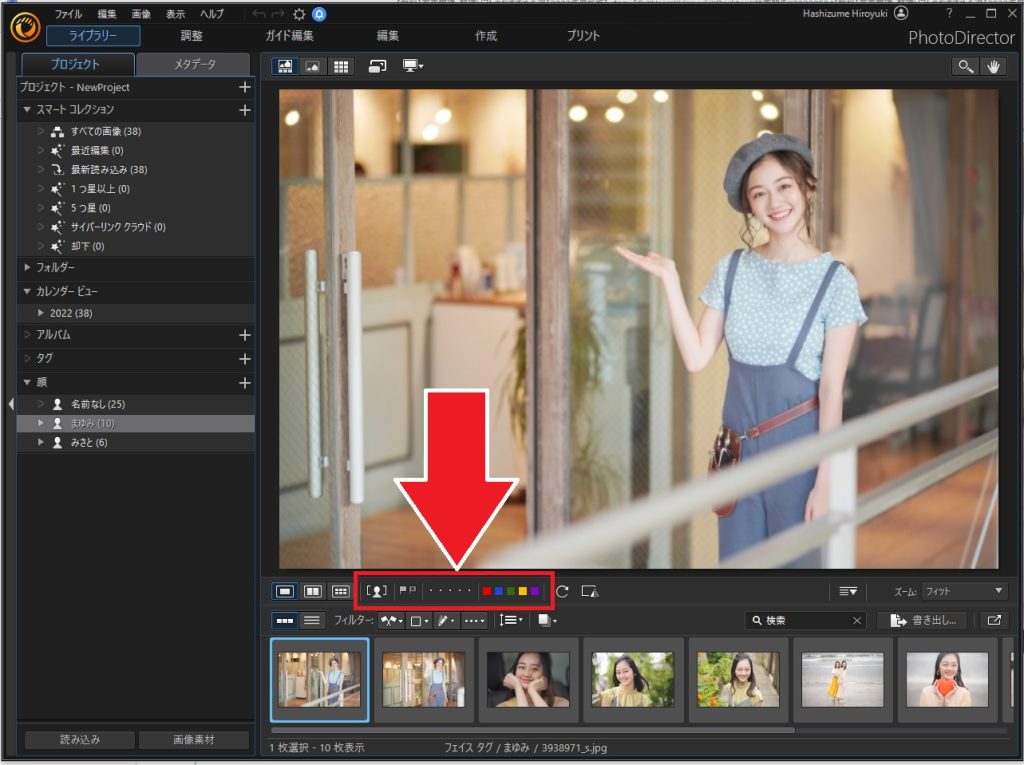Toggle compare two-image view
This screenshot has width=1024, height=765.
point(312,591)
